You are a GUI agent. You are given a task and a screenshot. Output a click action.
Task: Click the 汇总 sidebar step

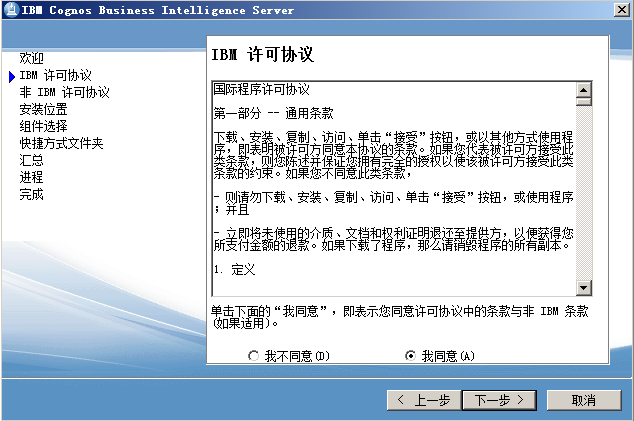click(x=31, y=160)
